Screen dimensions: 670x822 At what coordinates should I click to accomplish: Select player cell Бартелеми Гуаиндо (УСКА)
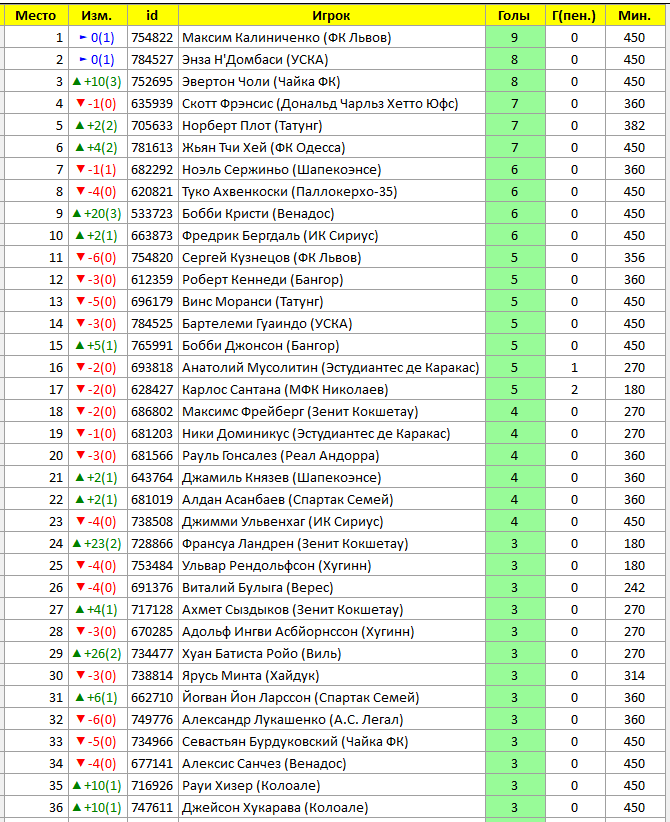332,324
